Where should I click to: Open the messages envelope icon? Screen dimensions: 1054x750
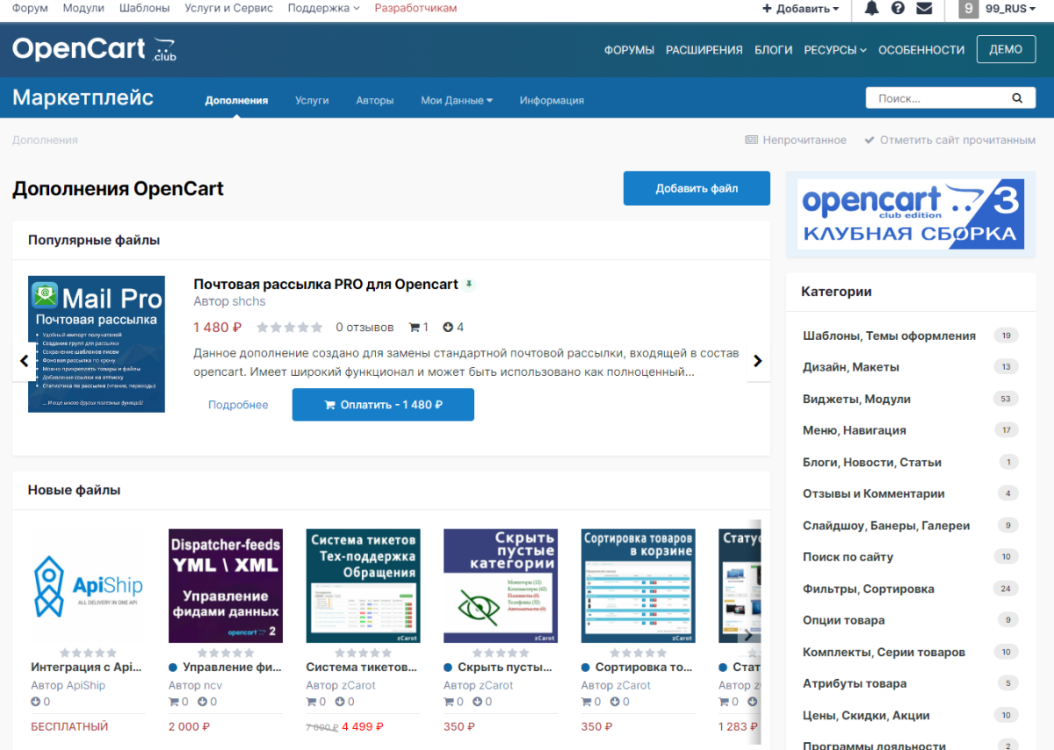tap(924, 8)
